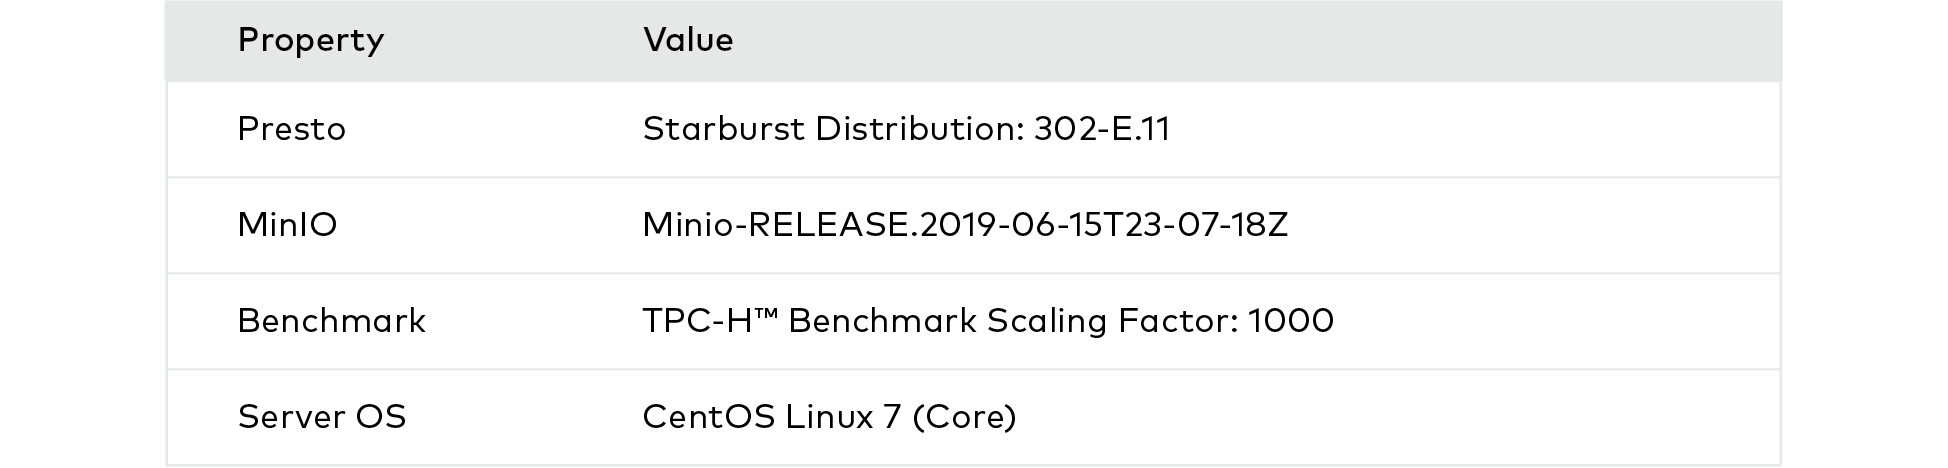Screen dimensions: 1948x468
Task: Select the Benchmark property cell
Action: tap(331, 321)
